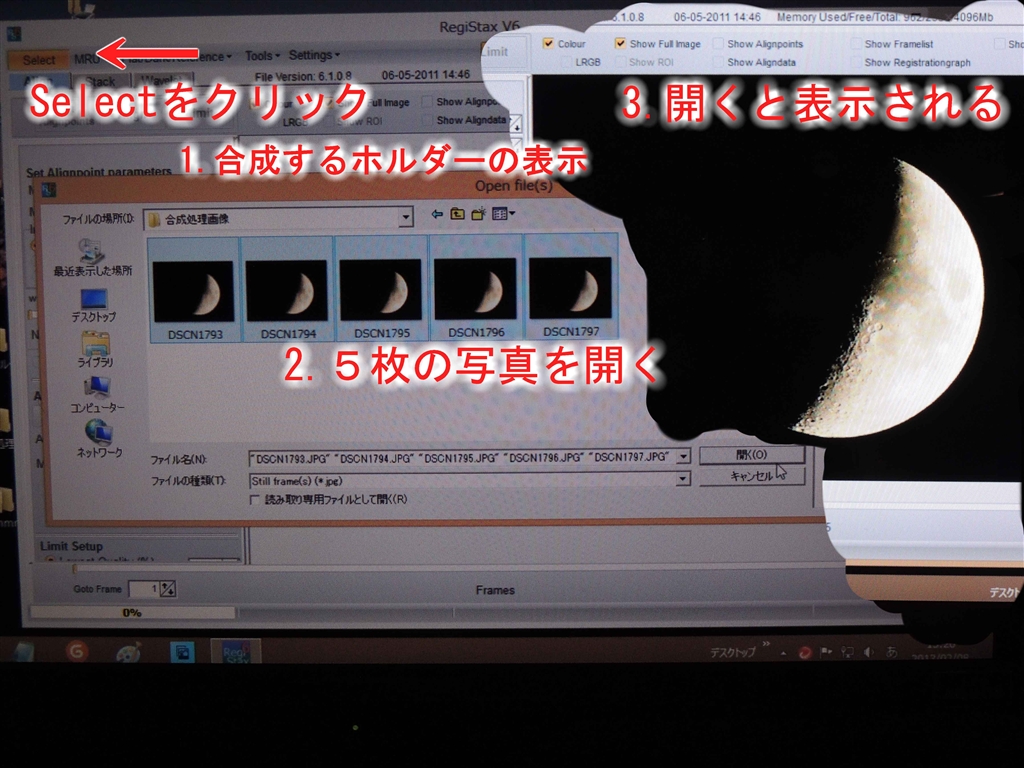Select the DSCN1796 thumbnail

(x=475, y=288)
